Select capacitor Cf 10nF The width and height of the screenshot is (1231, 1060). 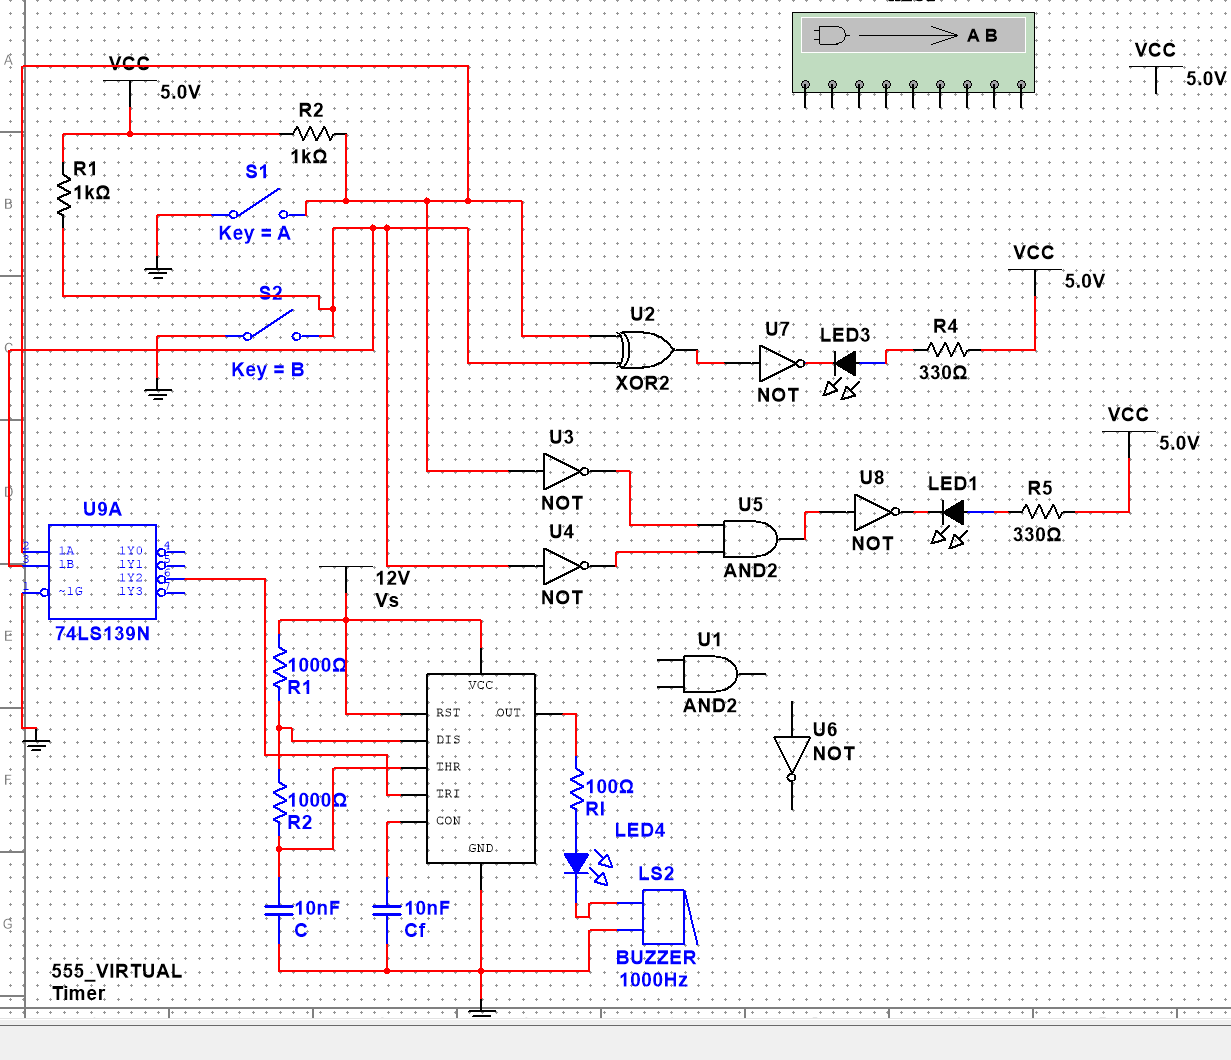click(x=387, y=910)
